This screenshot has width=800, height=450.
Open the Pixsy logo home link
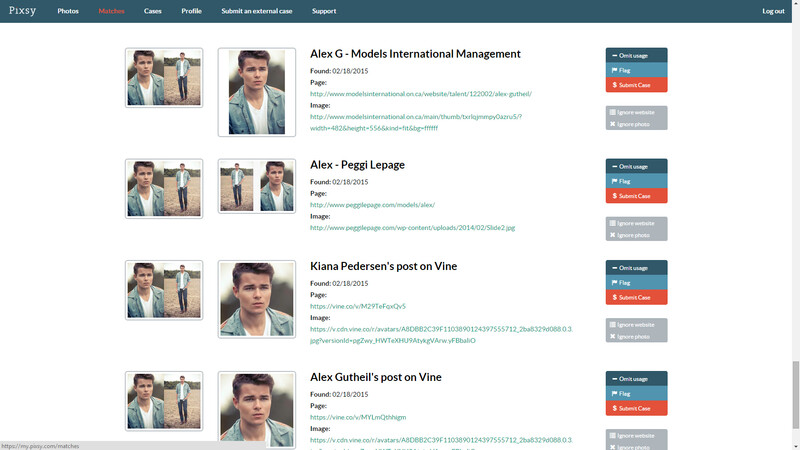click(x=22, y=11)
